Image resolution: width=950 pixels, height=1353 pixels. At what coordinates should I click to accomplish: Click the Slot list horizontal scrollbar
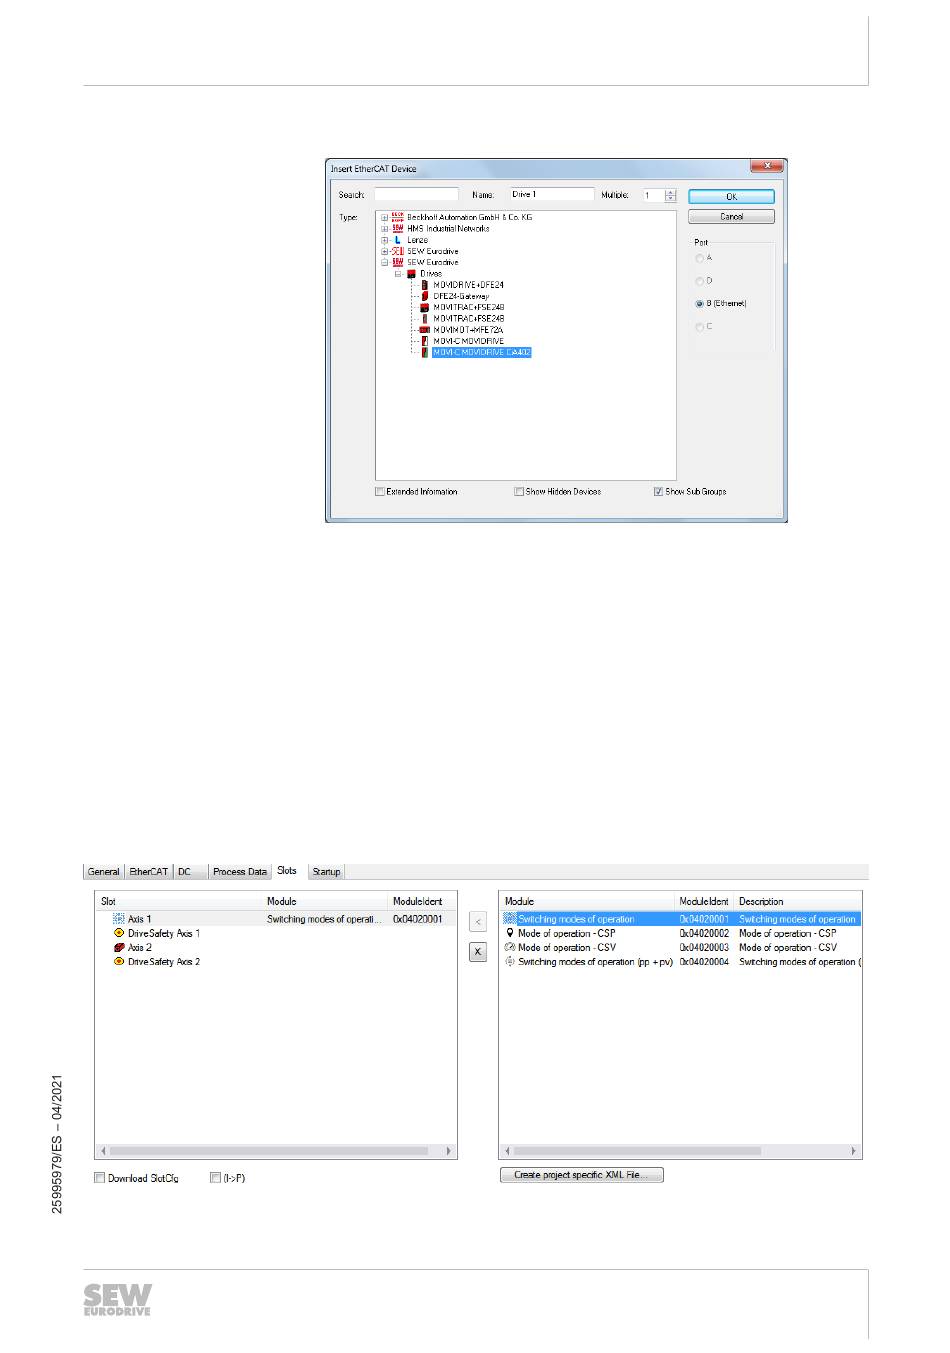tap(275, 1151)
